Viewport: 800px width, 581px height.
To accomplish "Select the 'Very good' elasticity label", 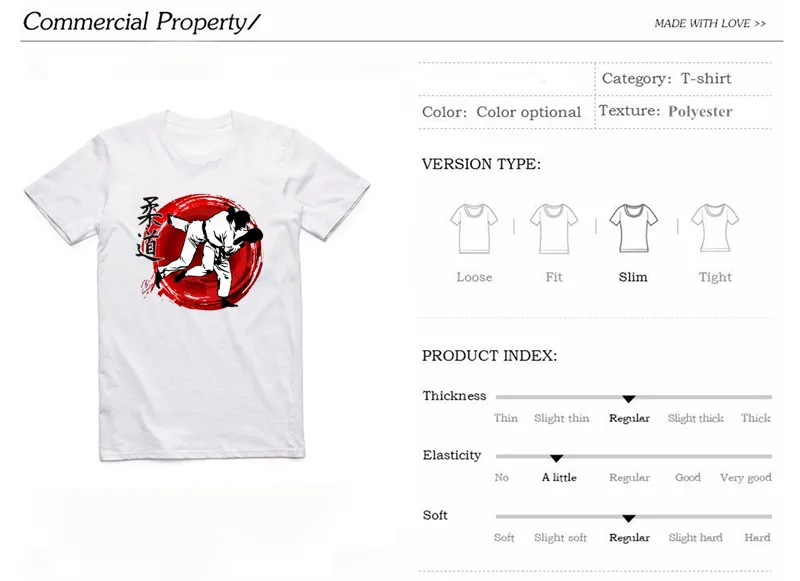I will click(x=745, y=478).
